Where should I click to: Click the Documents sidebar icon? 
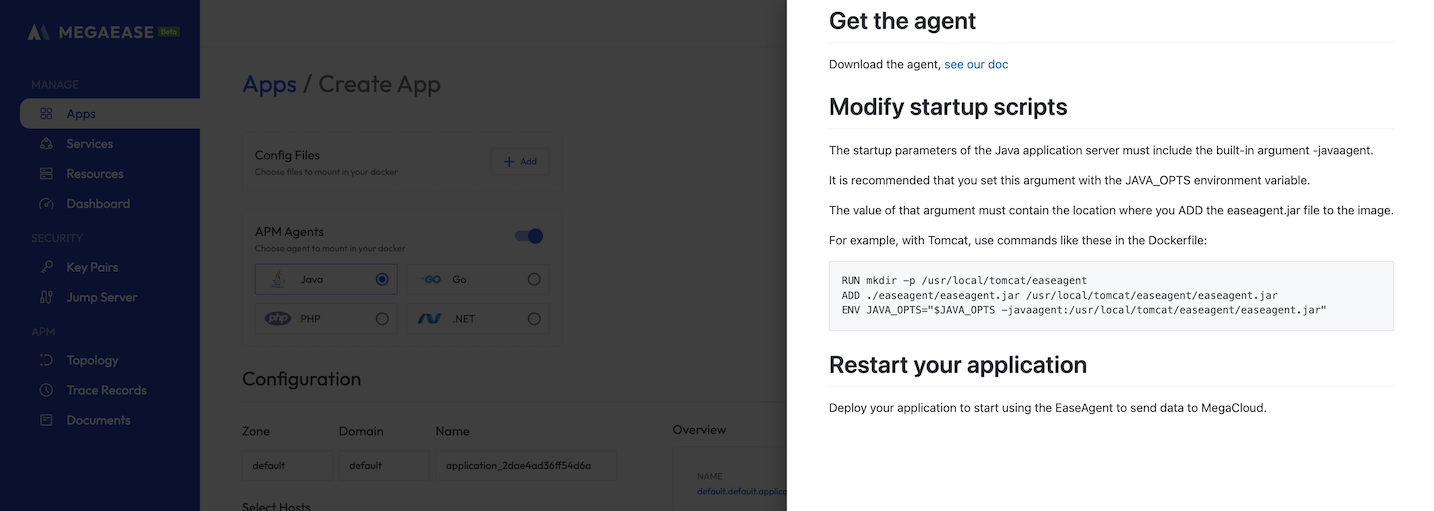point(46,420)
